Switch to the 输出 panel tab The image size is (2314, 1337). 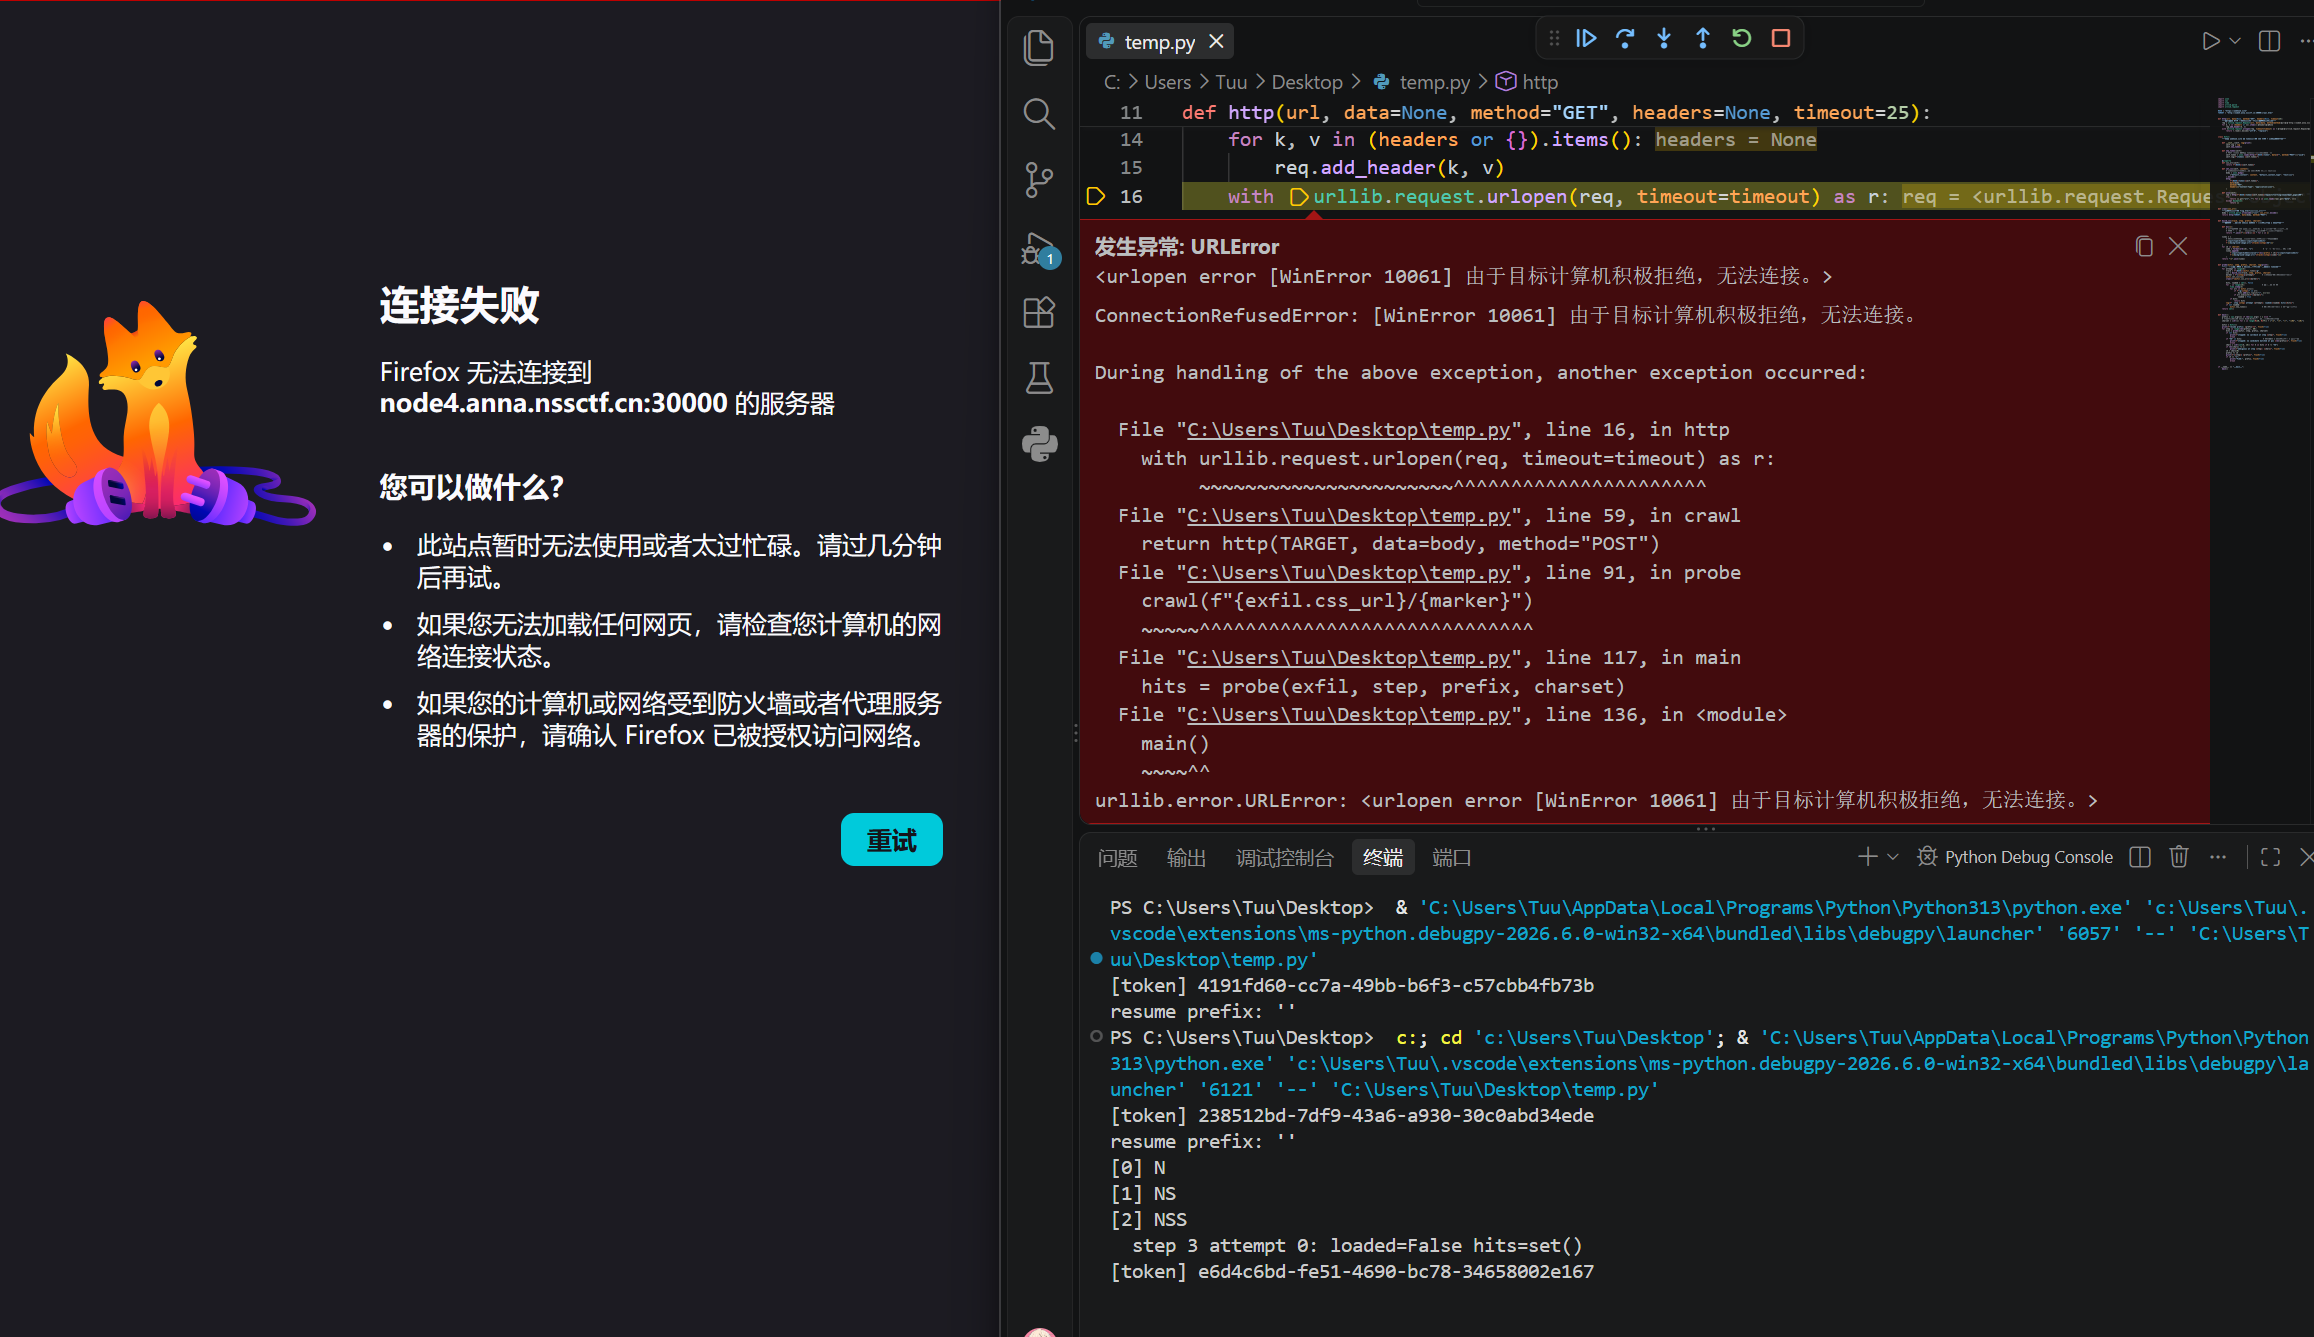click(1186, 858)
